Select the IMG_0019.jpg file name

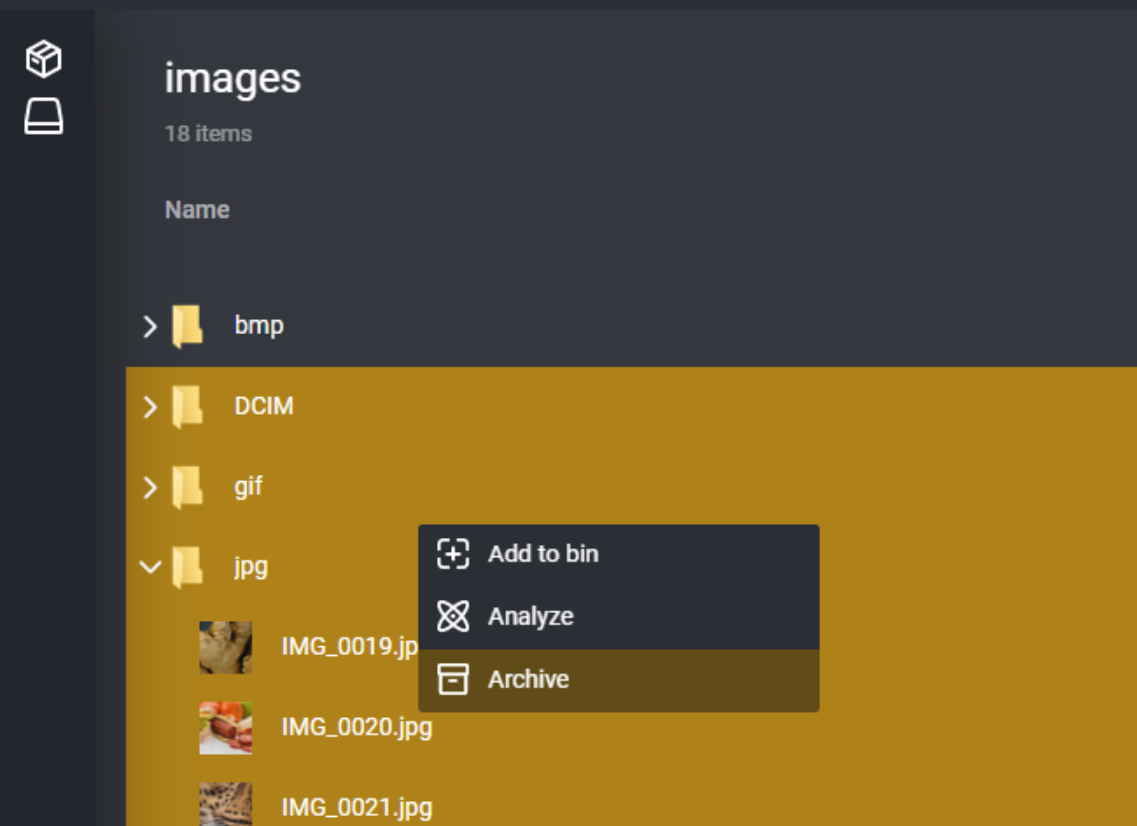point(350,646)
